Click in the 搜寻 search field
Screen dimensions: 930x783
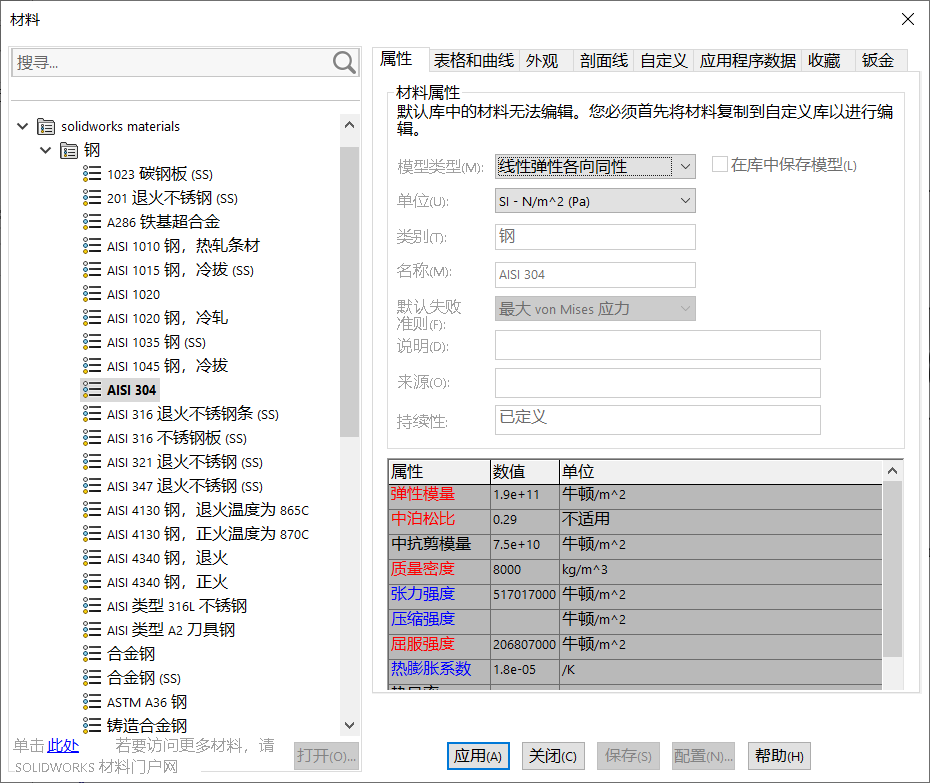170,63
